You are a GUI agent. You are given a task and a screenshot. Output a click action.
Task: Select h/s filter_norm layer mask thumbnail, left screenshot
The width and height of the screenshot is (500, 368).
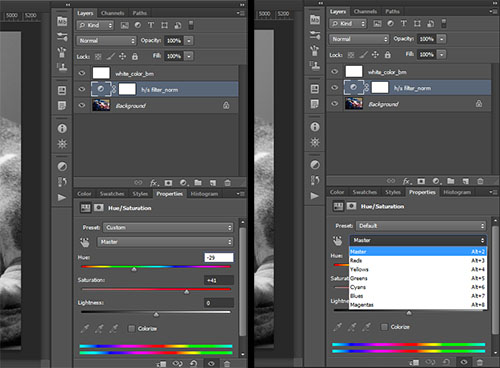[x=127, y=89]
